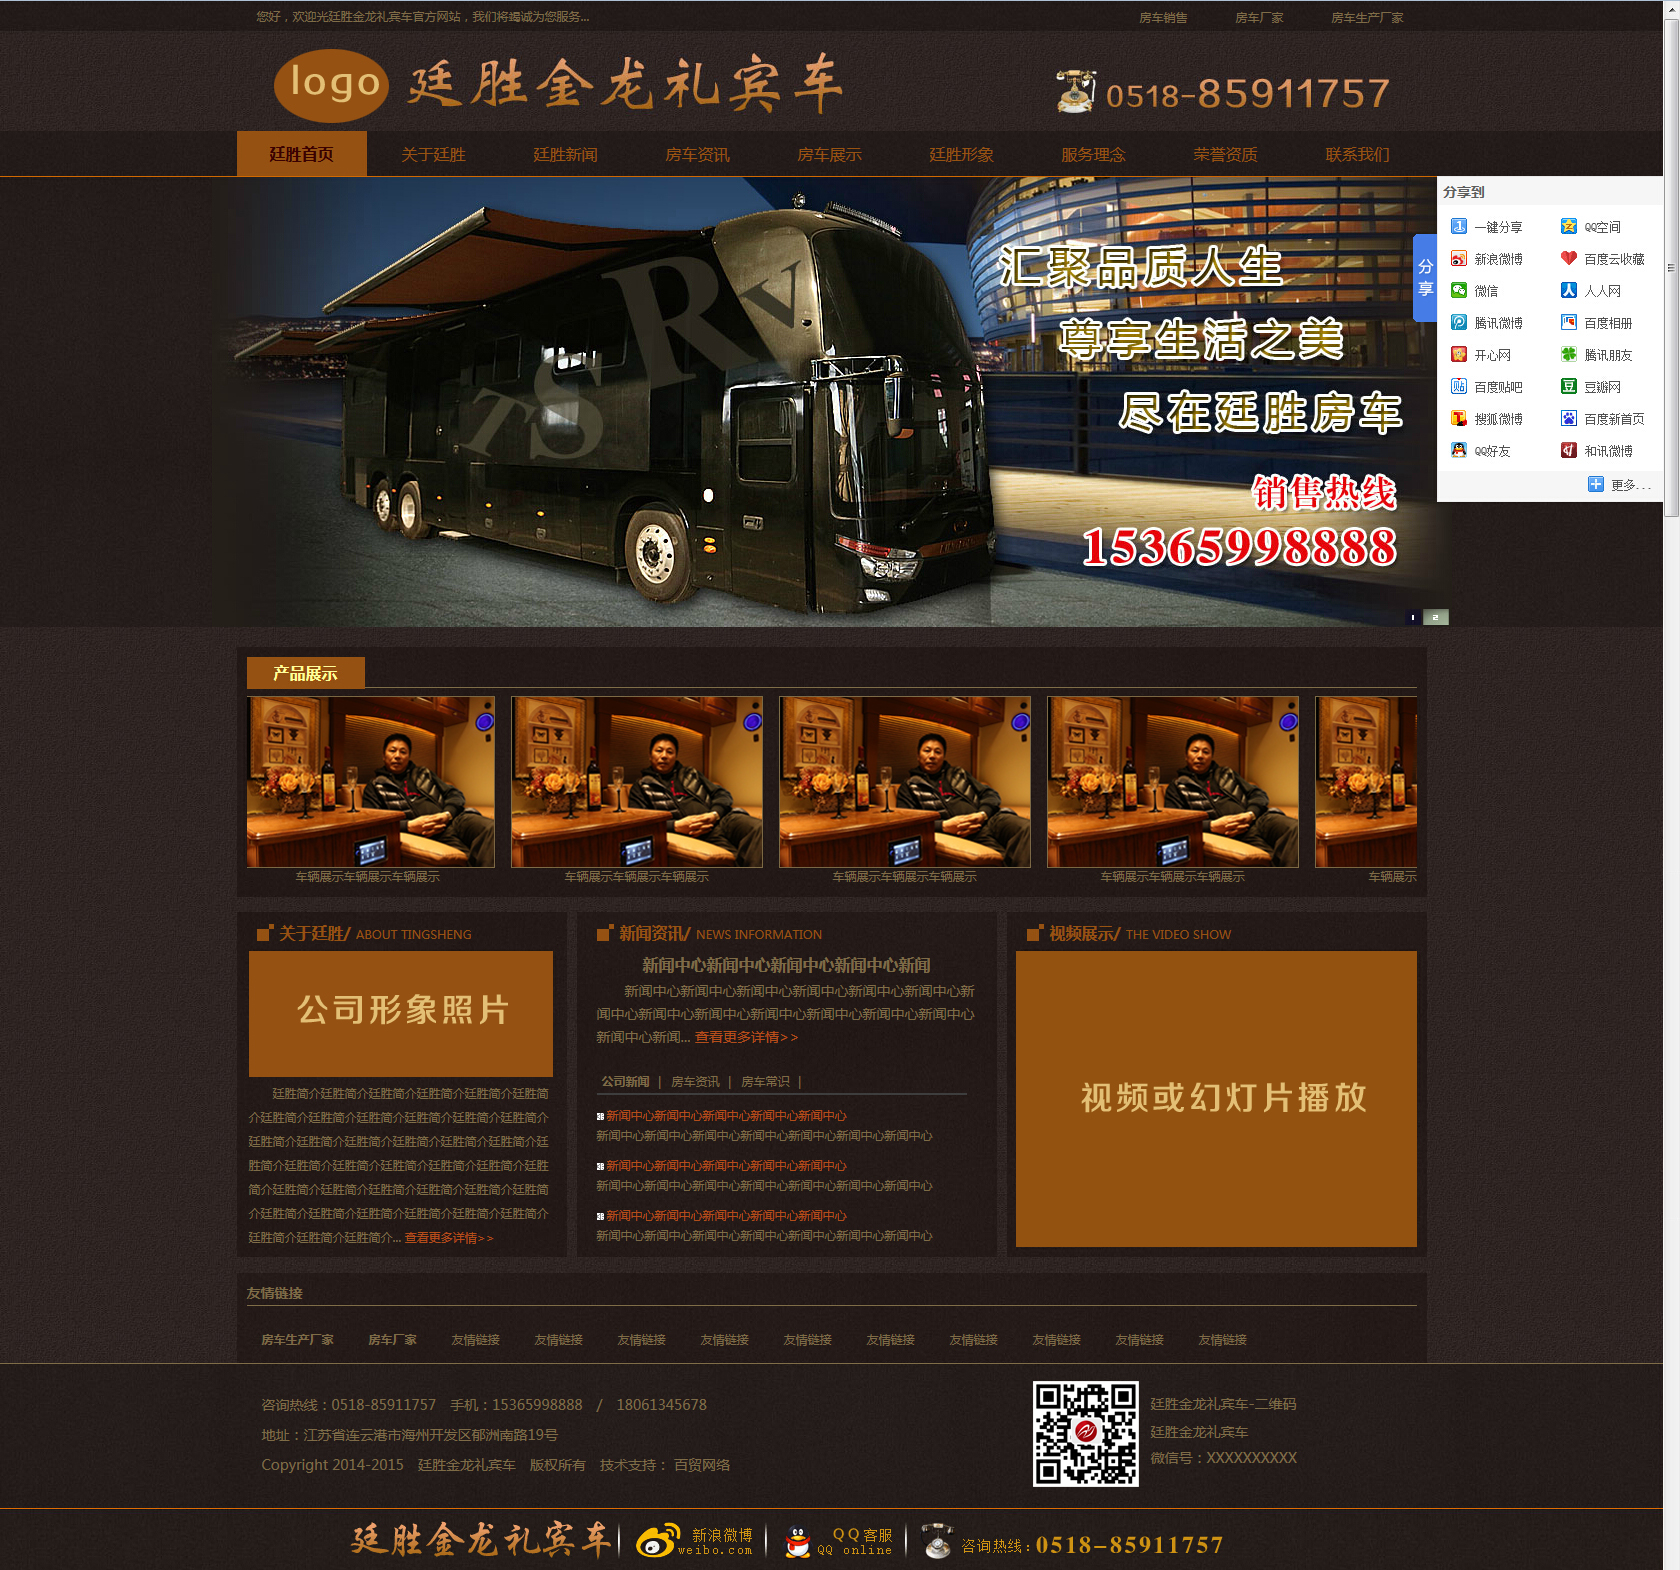Click the 人人网 share icon

tap(1569, 291)
